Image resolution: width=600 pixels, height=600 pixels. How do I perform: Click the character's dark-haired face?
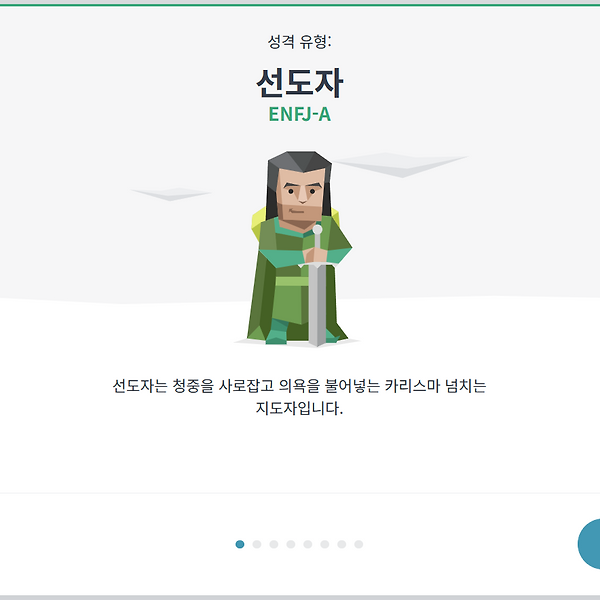pos(300,191)
